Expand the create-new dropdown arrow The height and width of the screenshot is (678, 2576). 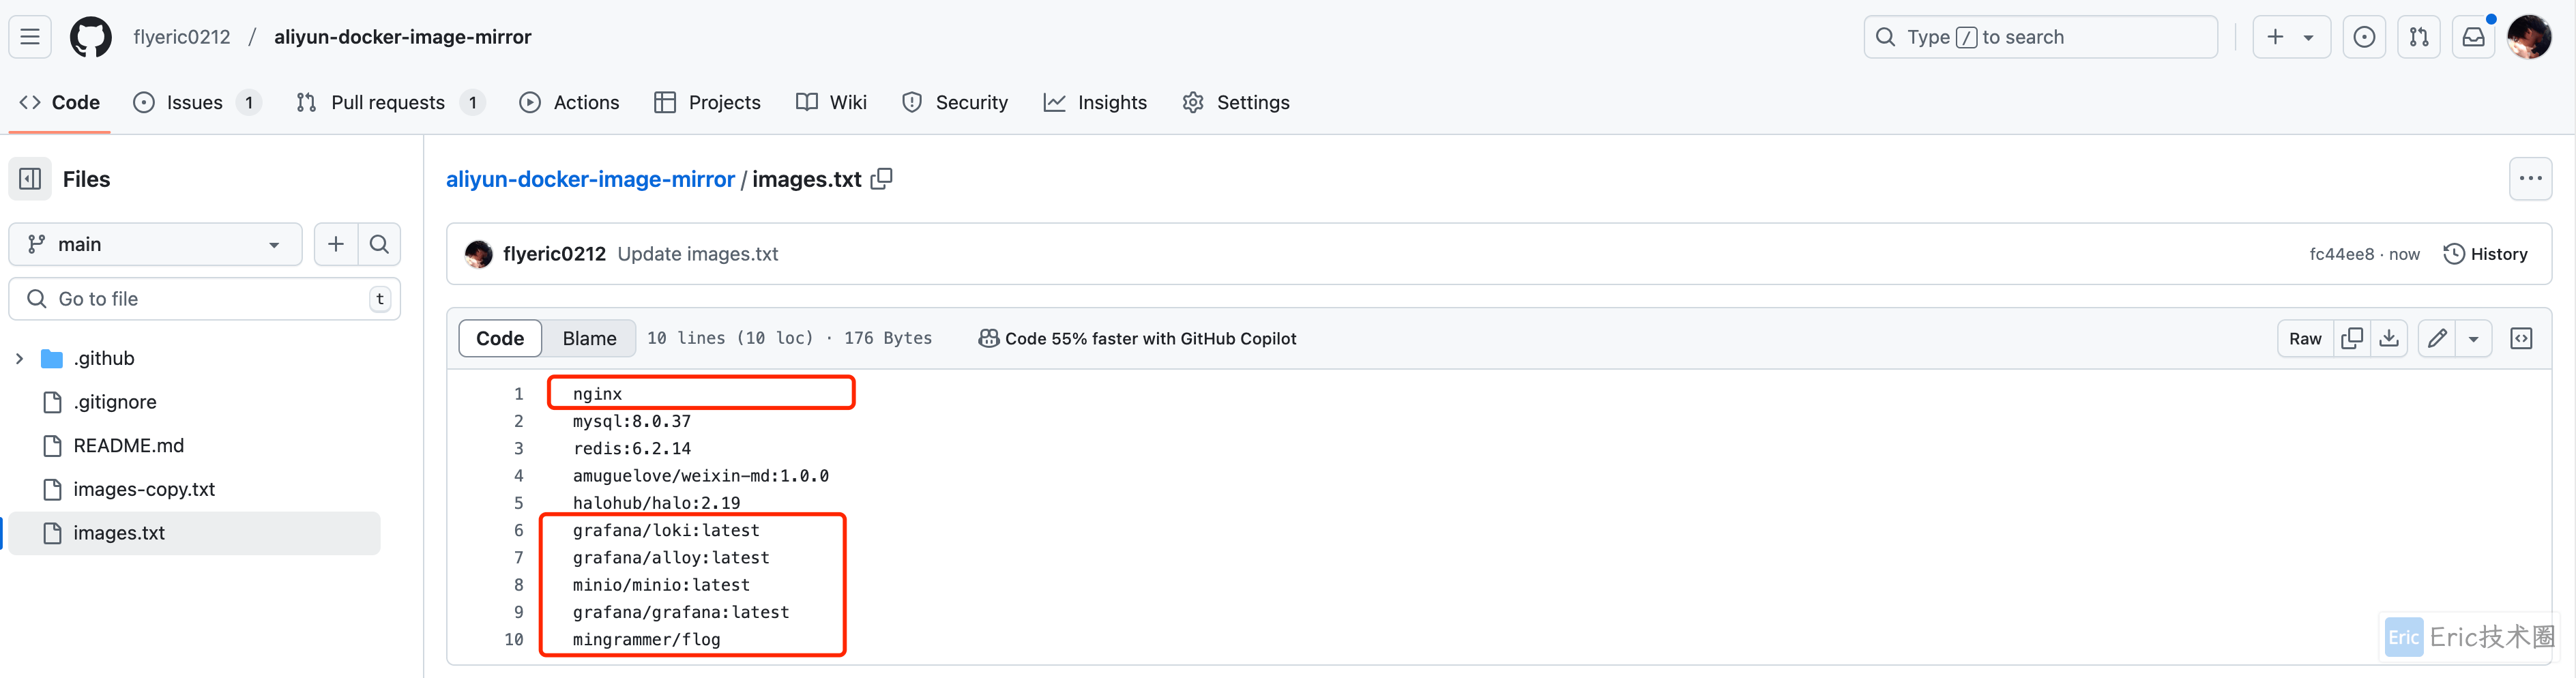click(x=2309, y=37)
